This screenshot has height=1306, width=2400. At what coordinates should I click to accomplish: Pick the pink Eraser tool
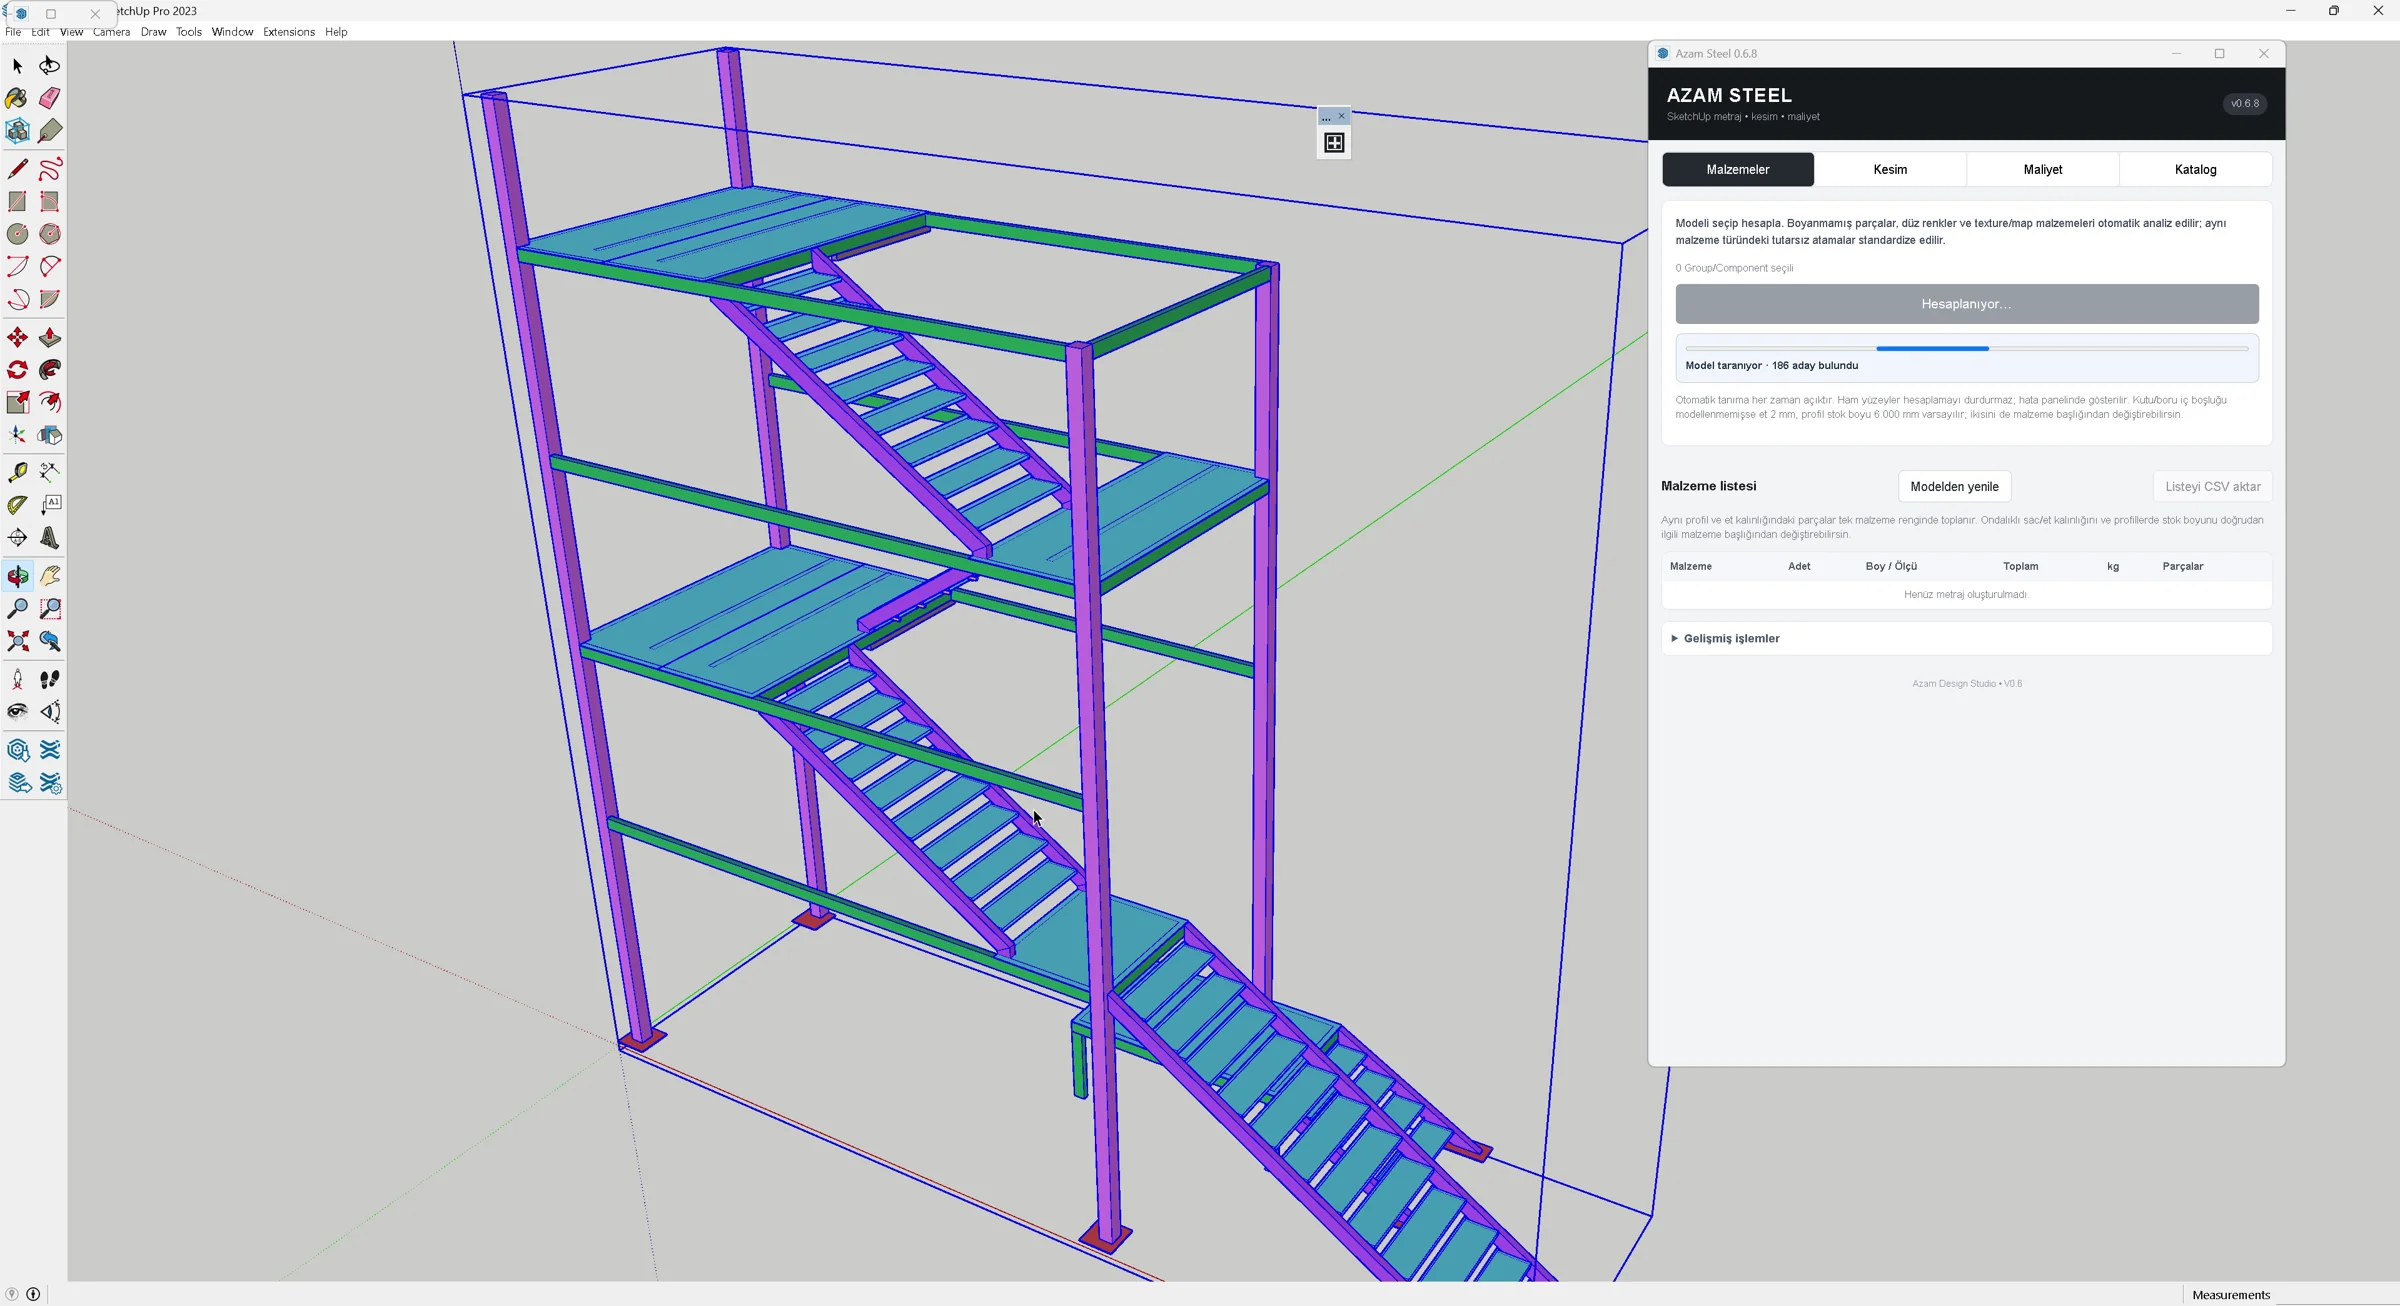point(50,98)
